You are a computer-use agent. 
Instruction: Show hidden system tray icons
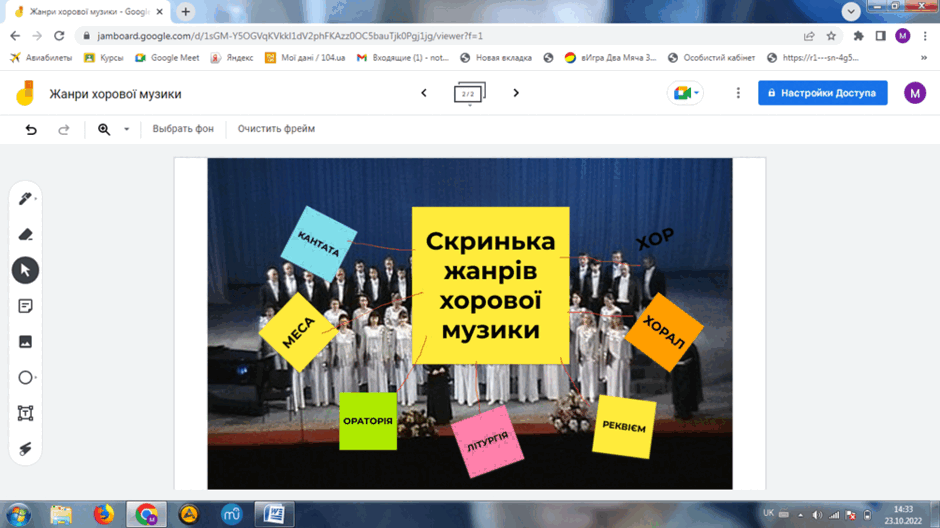click(800, 514)
